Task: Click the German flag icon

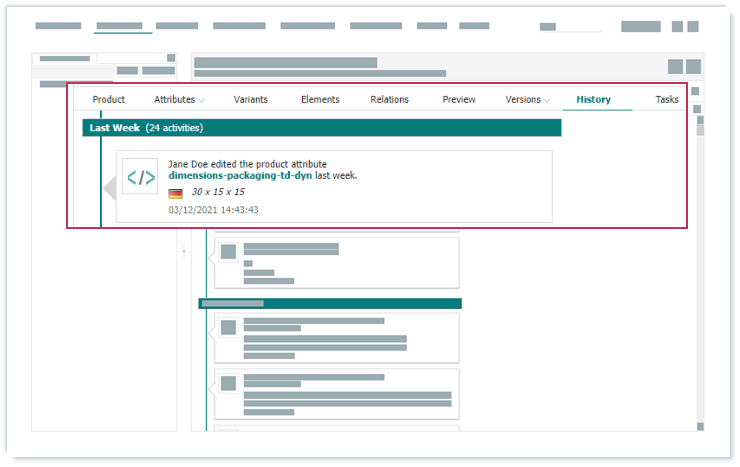Action: point(175,193)
